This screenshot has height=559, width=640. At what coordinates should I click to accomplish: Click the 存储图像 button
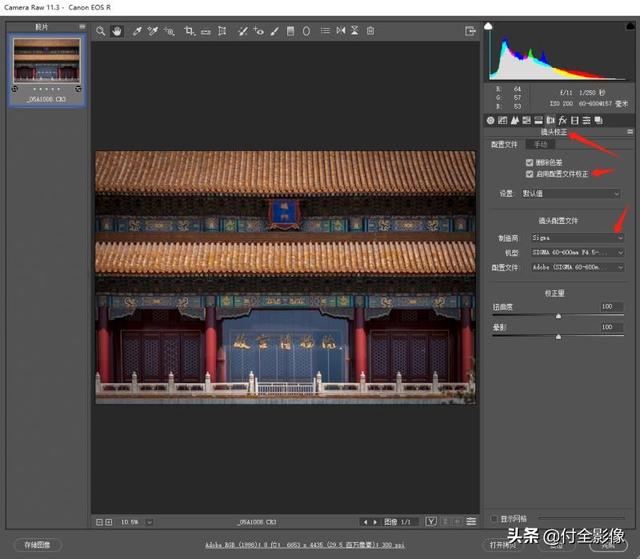click(x=36, y=545)
